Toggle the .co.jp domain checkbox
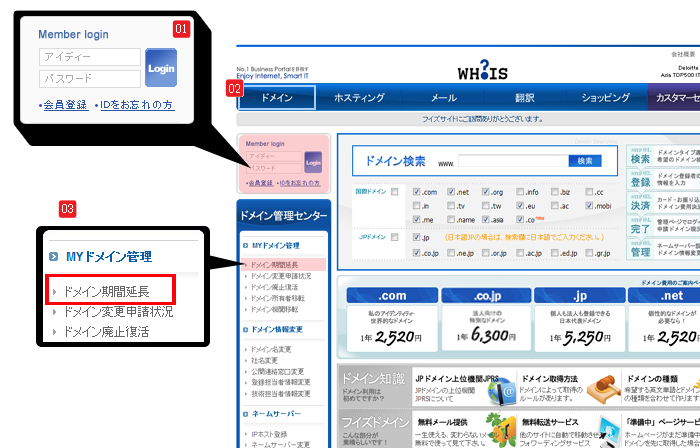 [x=417, y=254]
